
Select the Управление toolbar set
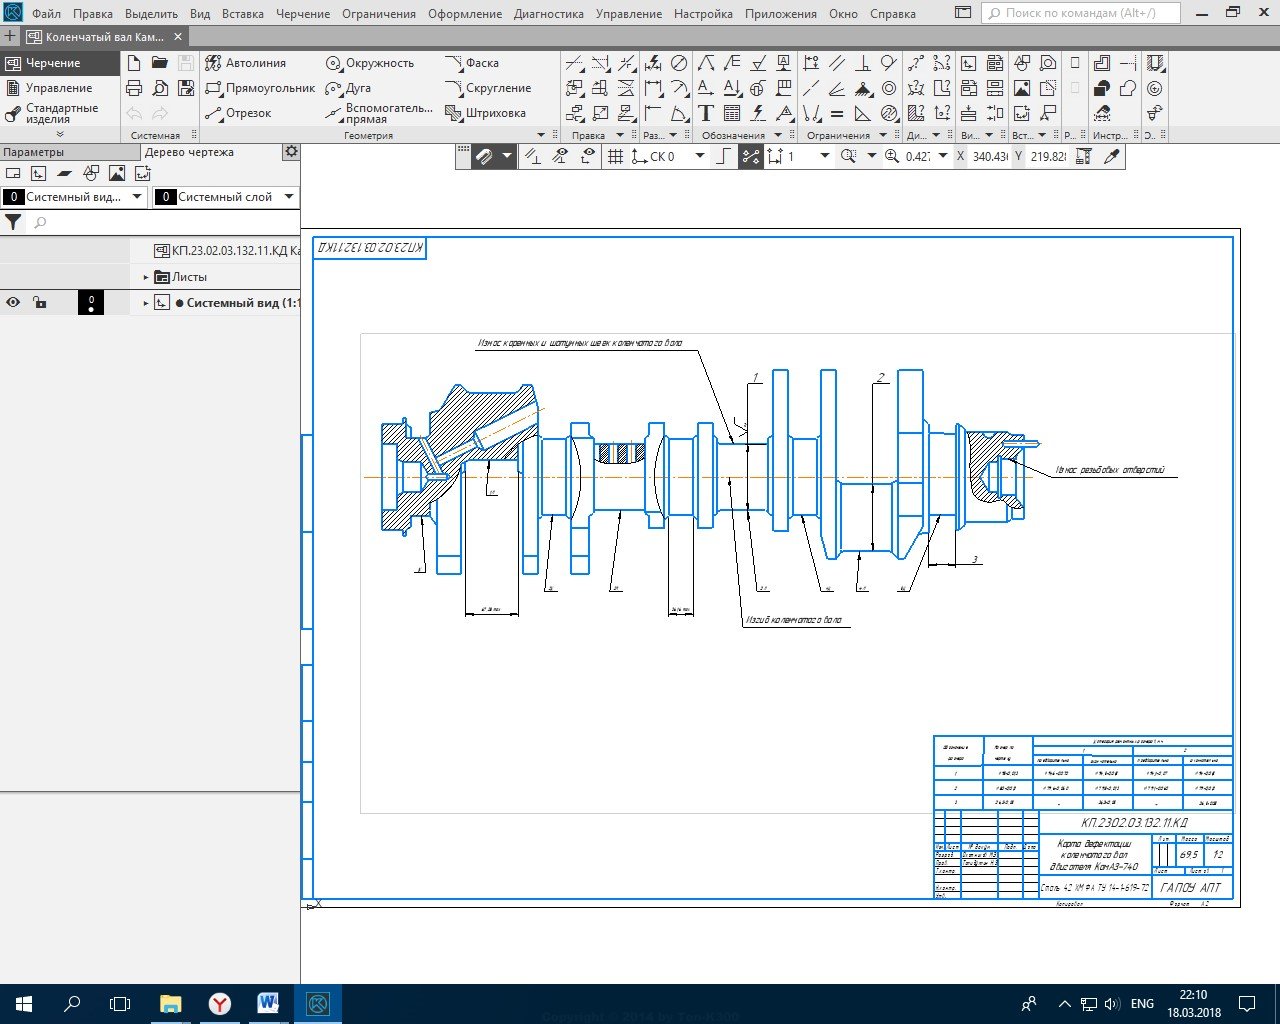[58, 88]
